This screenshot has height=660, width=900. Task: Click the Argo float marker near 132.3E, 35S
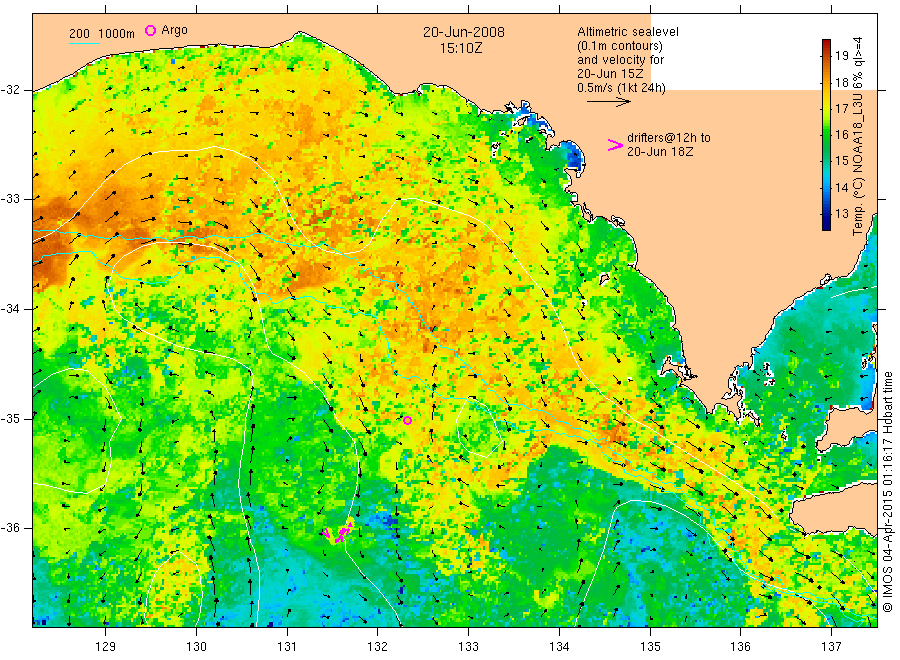point(407,421)
